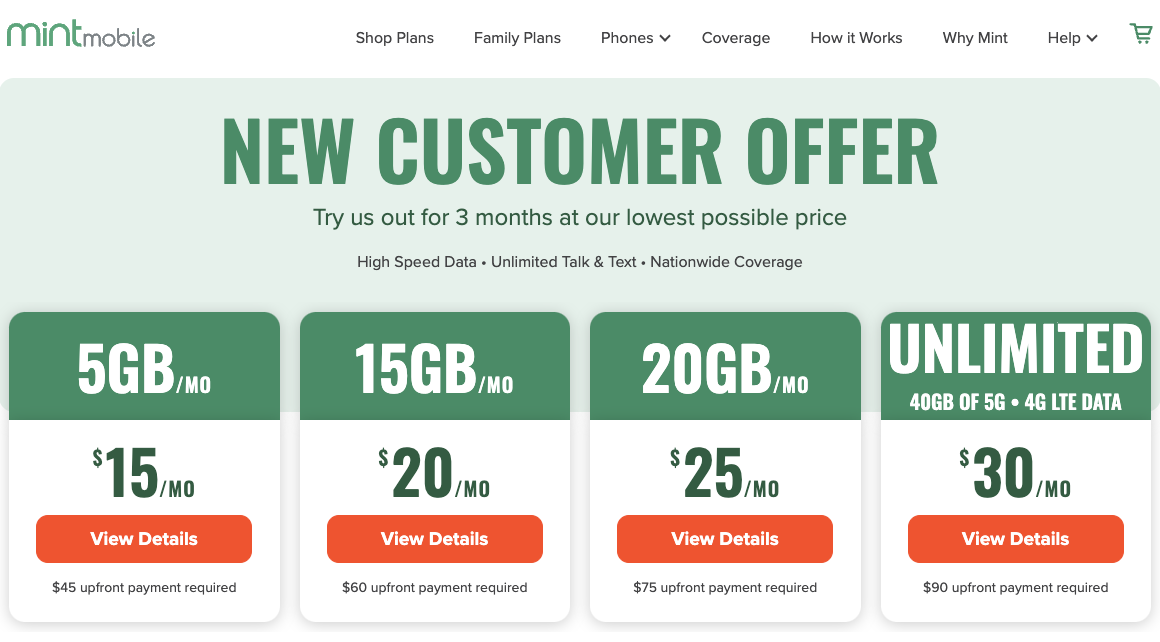Navigate to How it Works
The height and width of the screenshot is (642, 1160).
click(x=856, y=38)
